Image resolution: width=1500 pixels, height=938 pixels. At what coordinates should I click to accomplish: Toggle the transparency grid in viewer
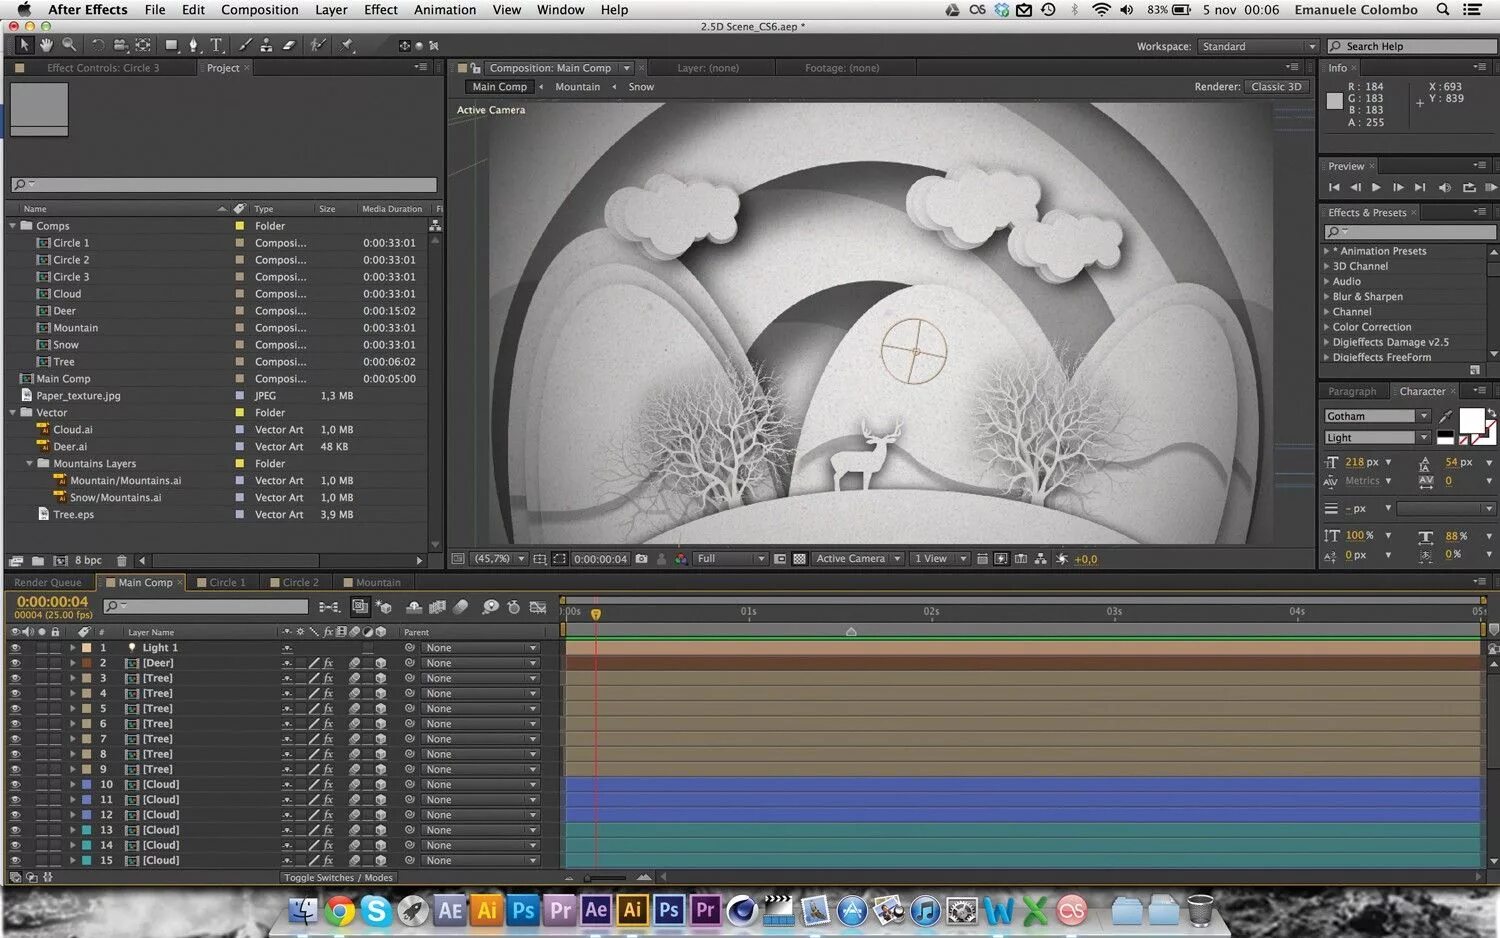click(799, 559)
